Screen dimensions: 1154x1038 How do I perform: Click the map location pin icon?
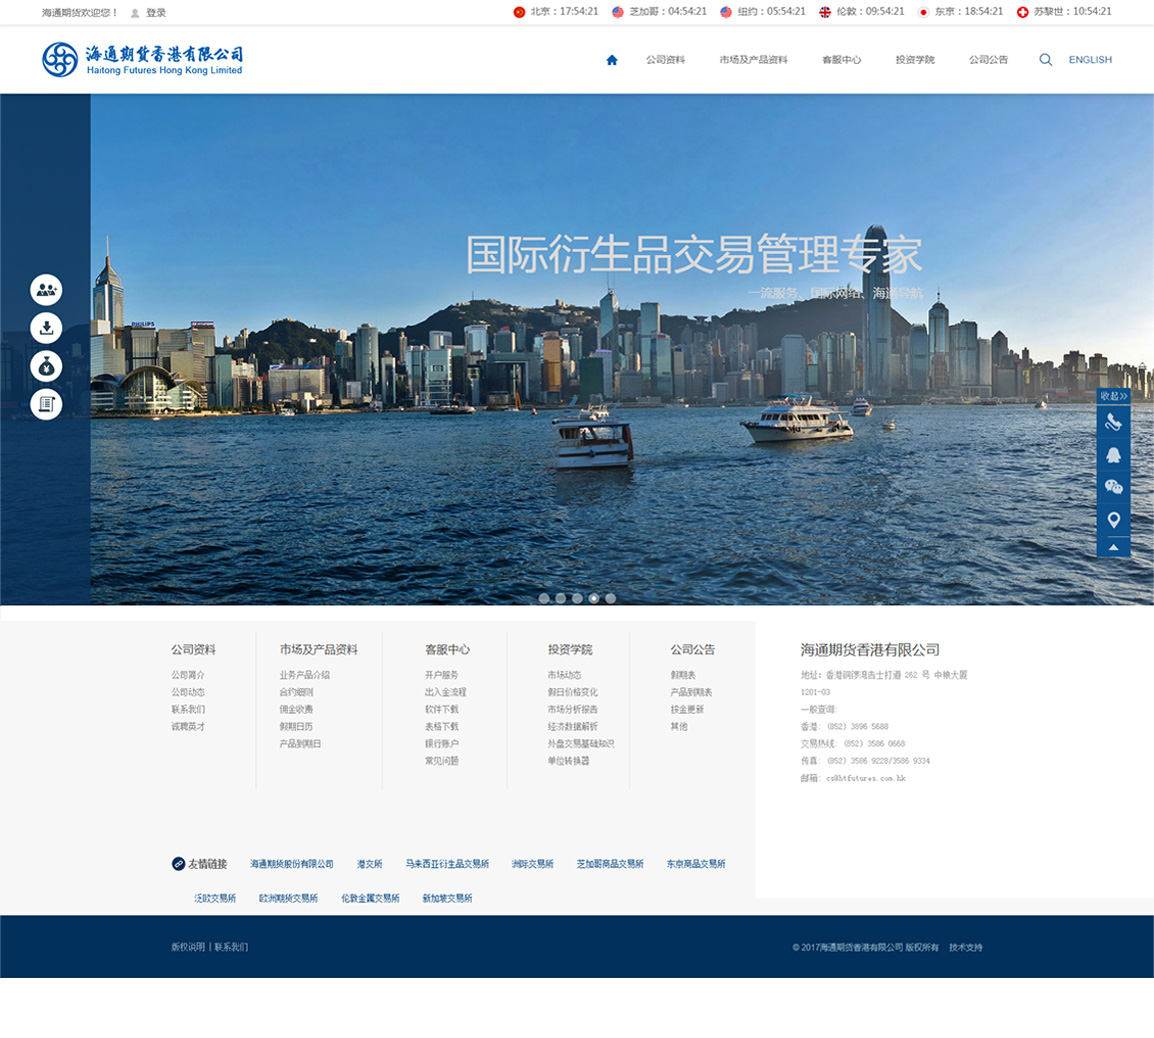coord(1113,520)
